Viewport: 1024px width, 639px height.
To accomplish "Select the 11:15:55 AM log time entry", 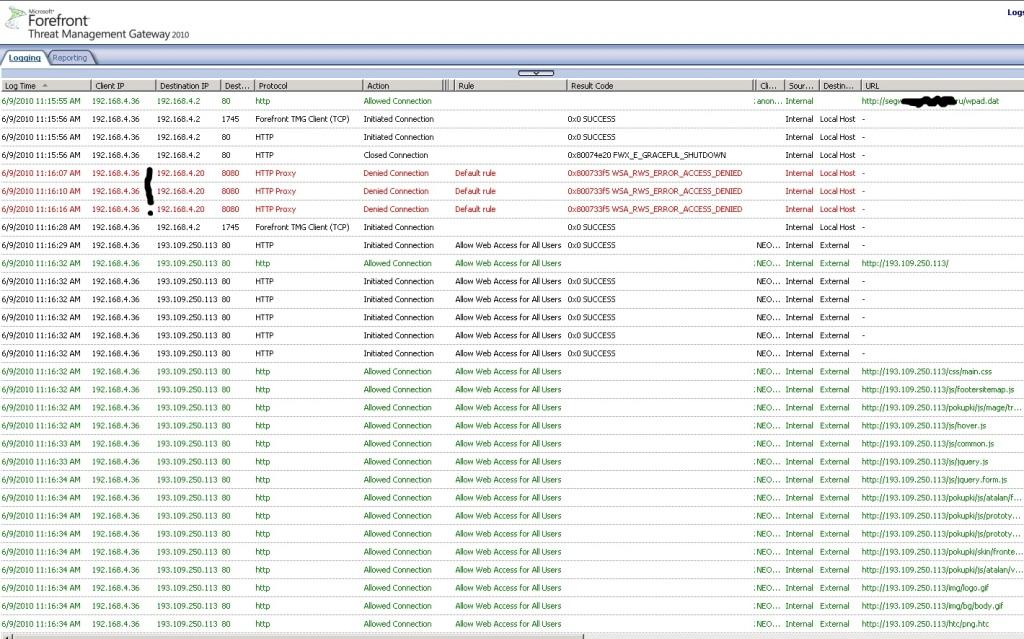I will click(41, 101).
